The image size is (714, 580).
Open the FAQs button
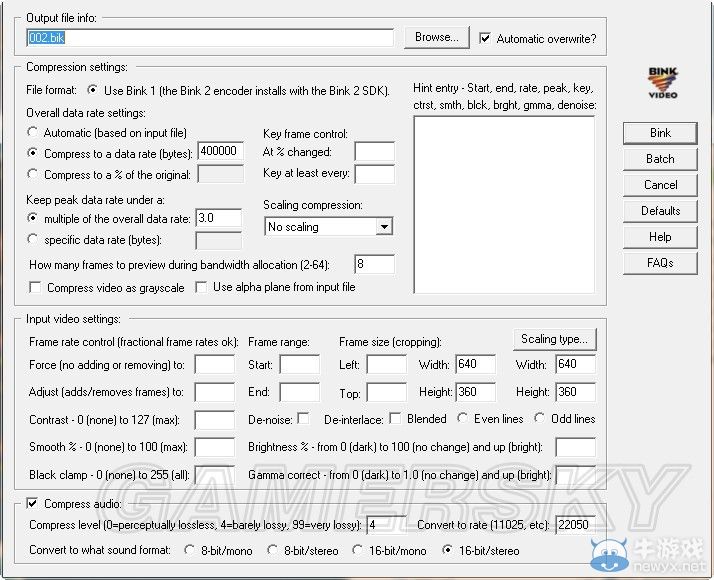660,263
